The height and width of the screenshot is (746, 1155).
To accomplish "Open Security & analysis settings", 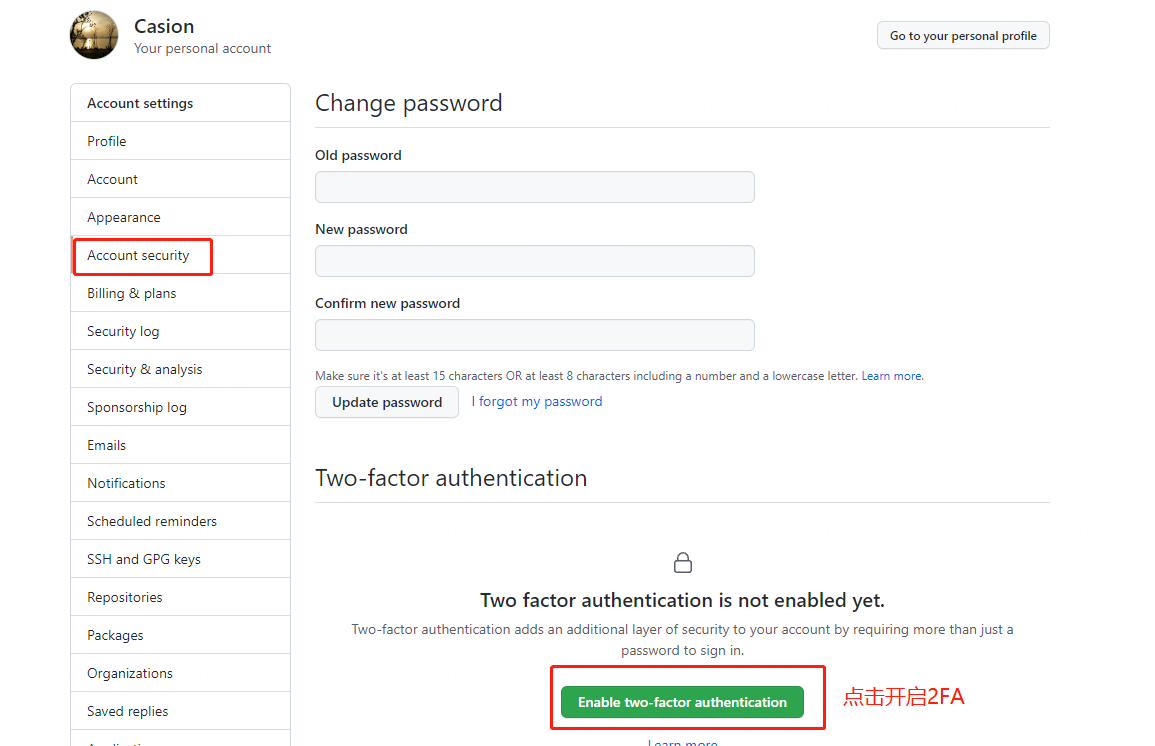I will click(x=145, y=369).
